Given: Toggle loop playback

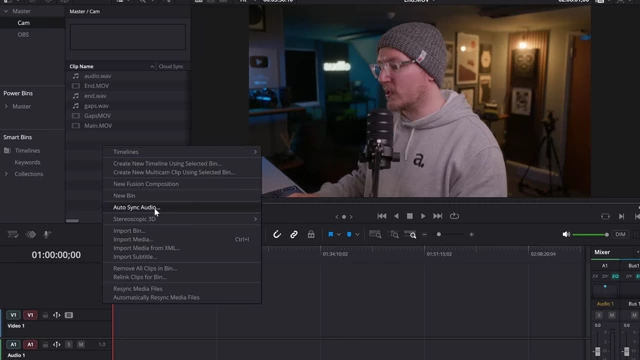Looking at the screenshot, I should (x=454, y=216).
